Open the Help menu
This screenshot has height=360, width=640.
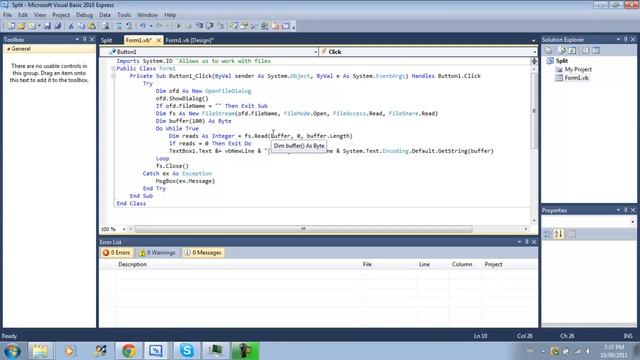[170, 15]
